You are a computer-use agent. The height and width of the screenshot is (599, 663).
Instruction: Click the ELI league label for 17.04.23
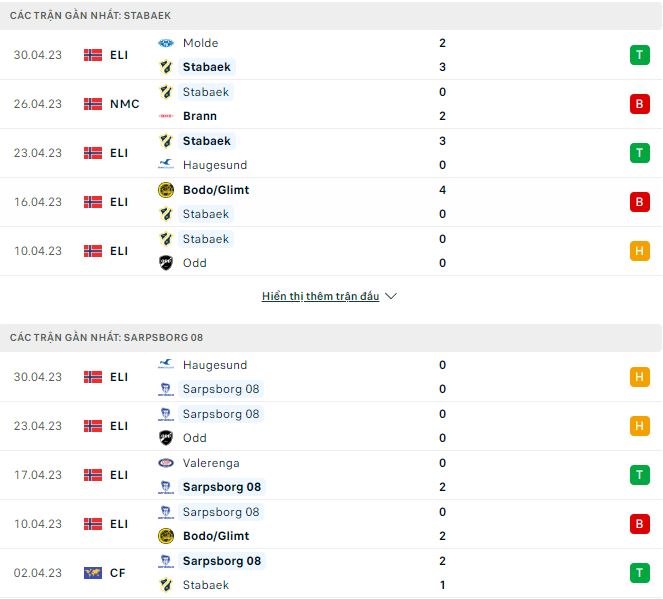click(x=119, y=475)
